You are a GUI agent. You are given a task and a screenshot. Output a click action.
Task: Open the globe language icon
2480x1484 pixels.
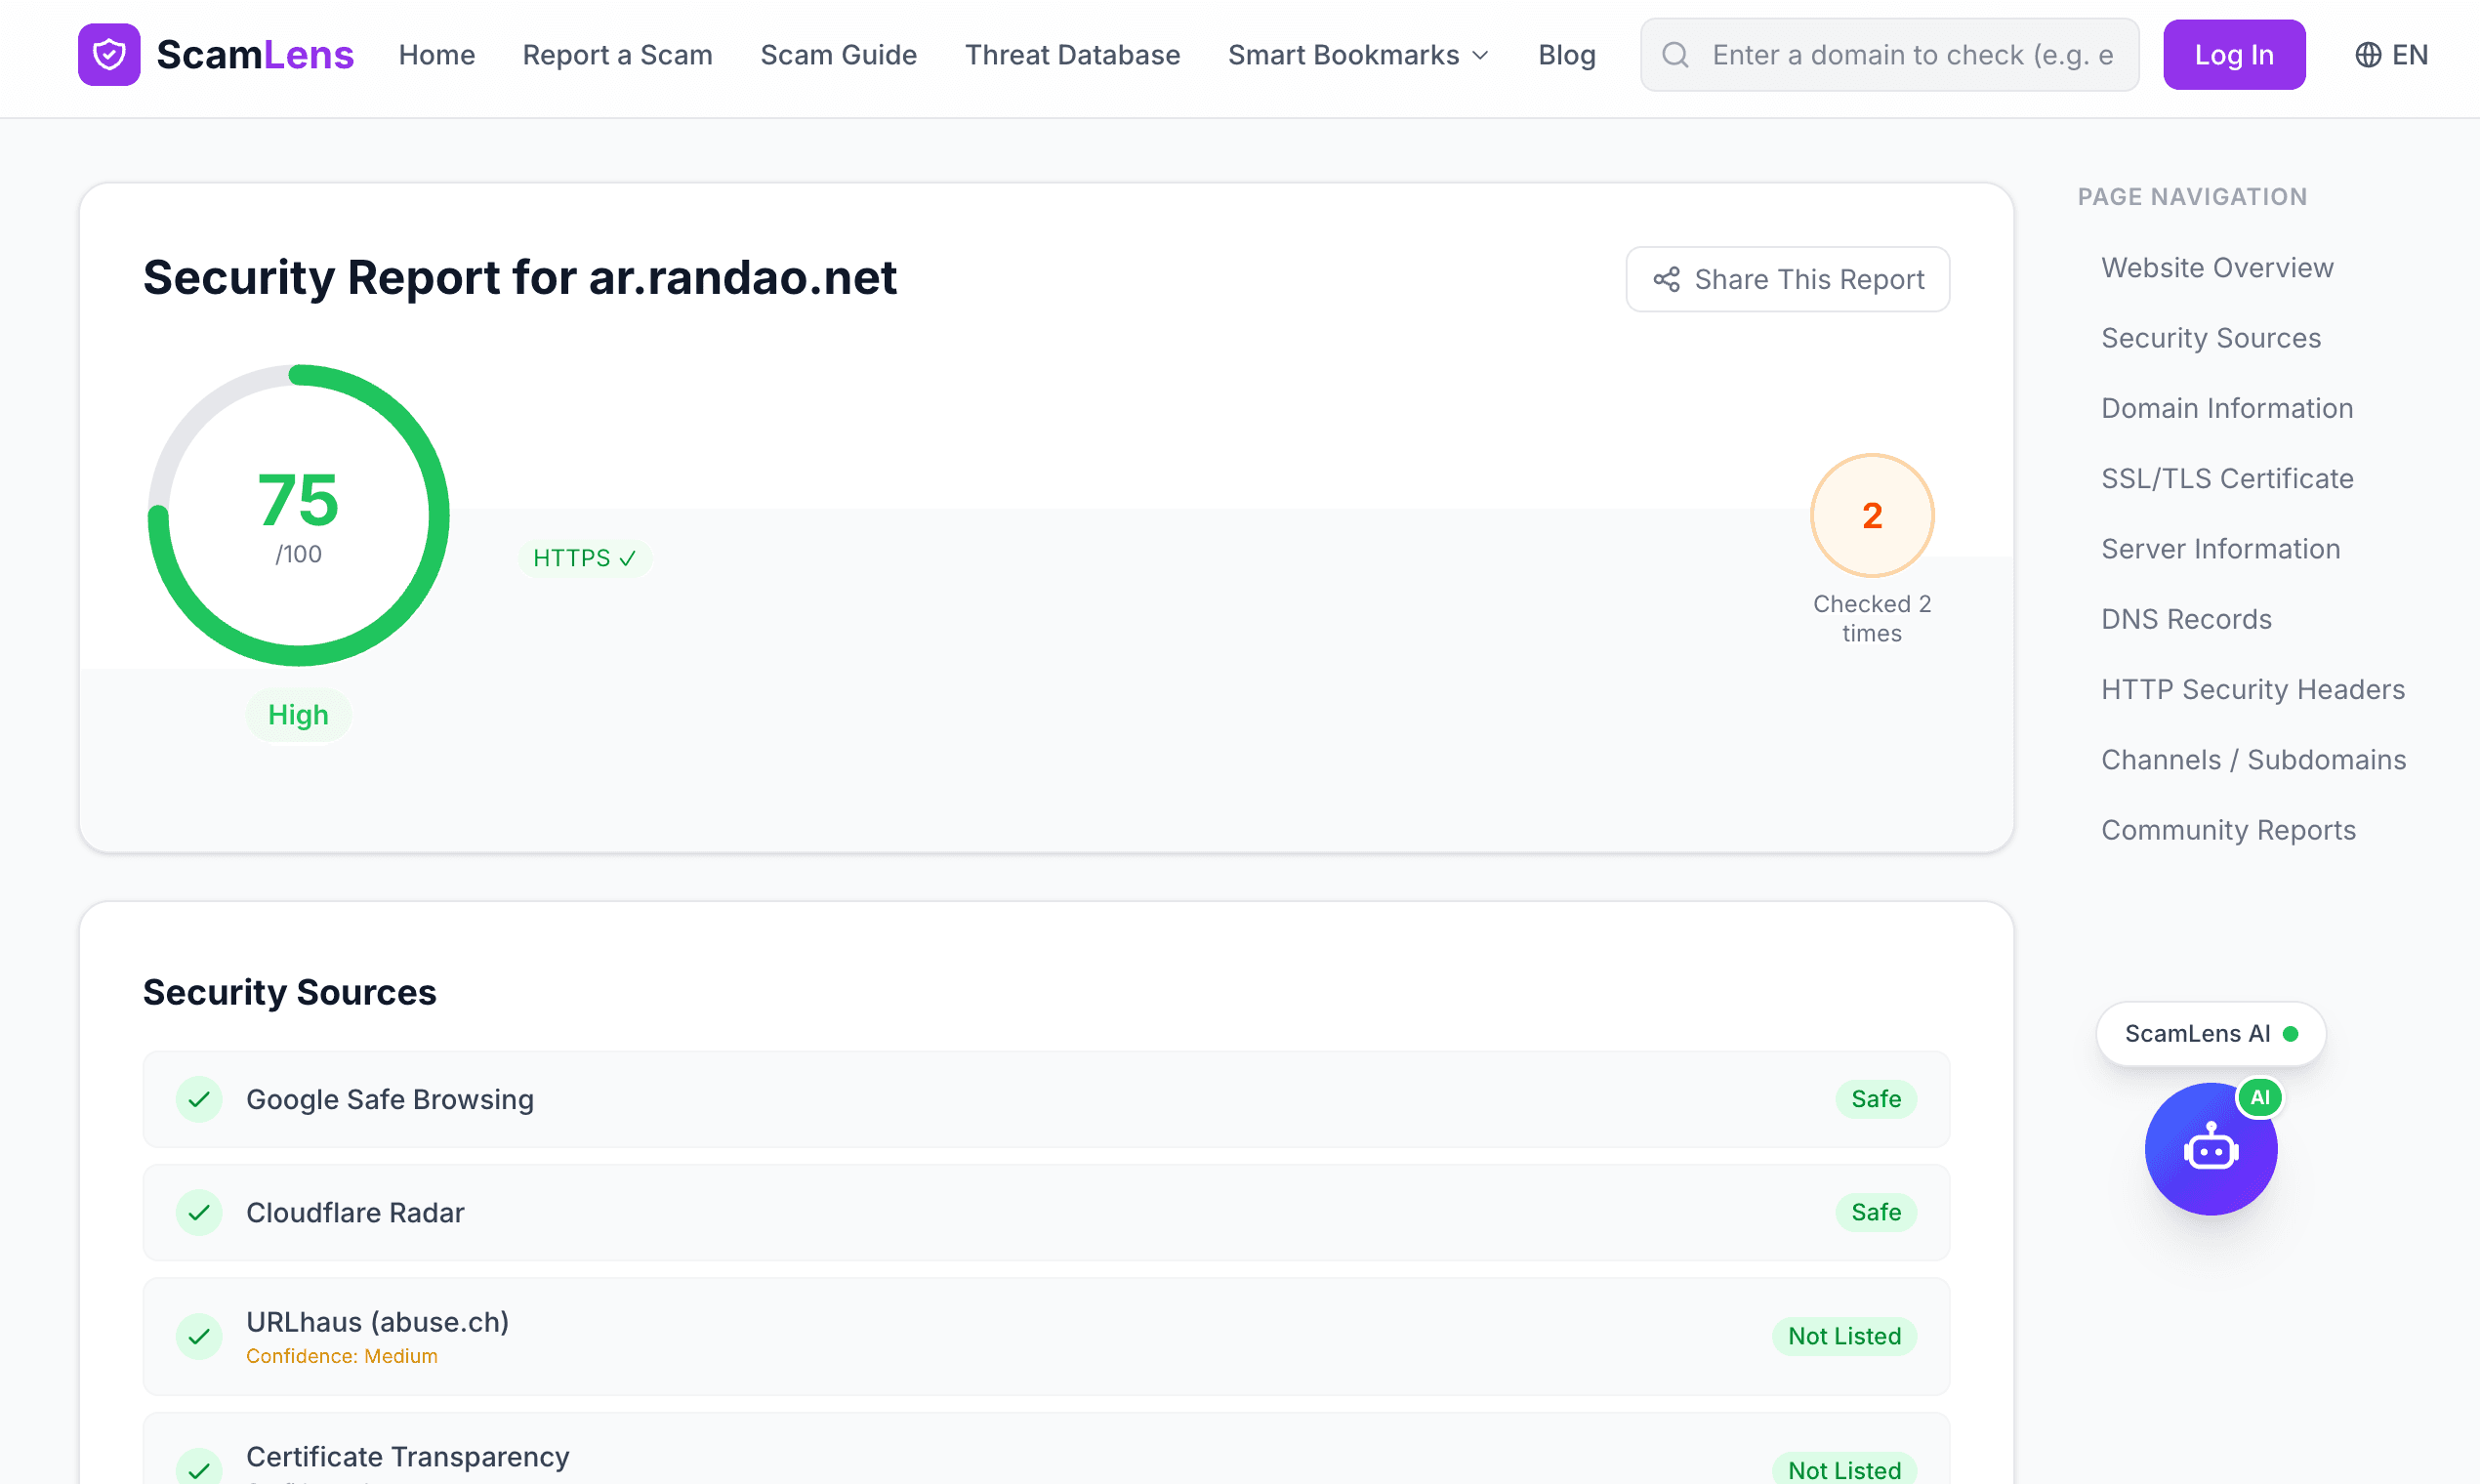(2367, 54)
